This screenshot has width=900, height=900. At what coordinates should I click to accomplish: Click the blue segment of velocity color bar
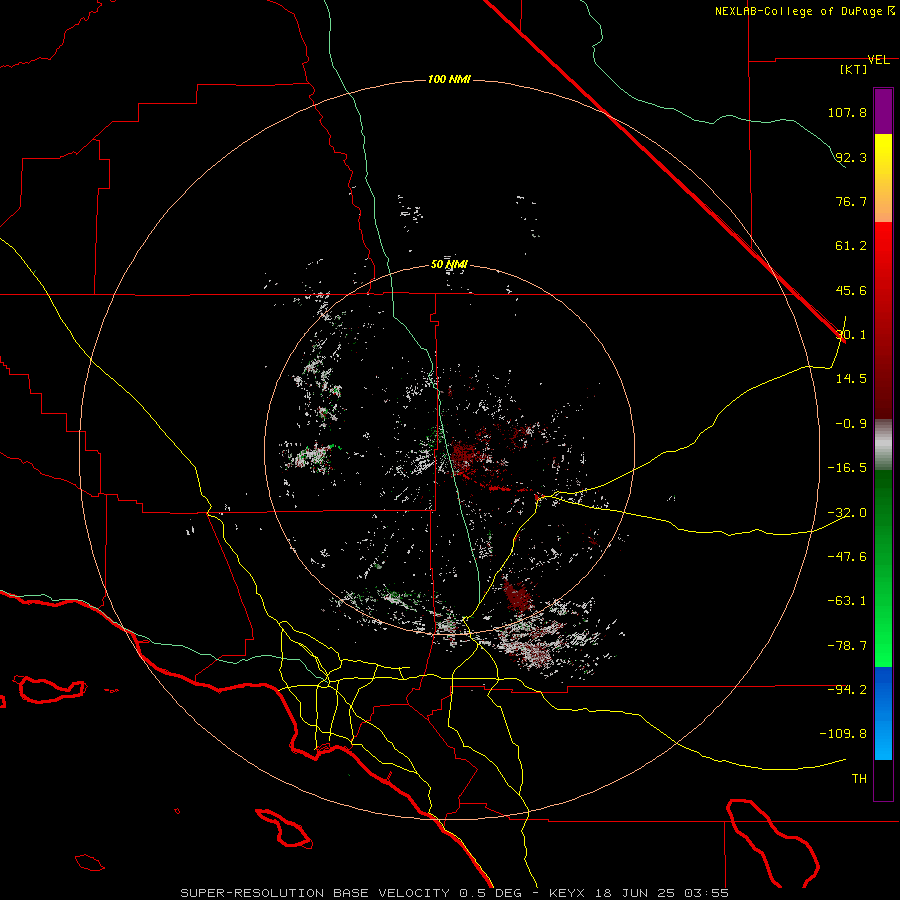tap(883, 713)
